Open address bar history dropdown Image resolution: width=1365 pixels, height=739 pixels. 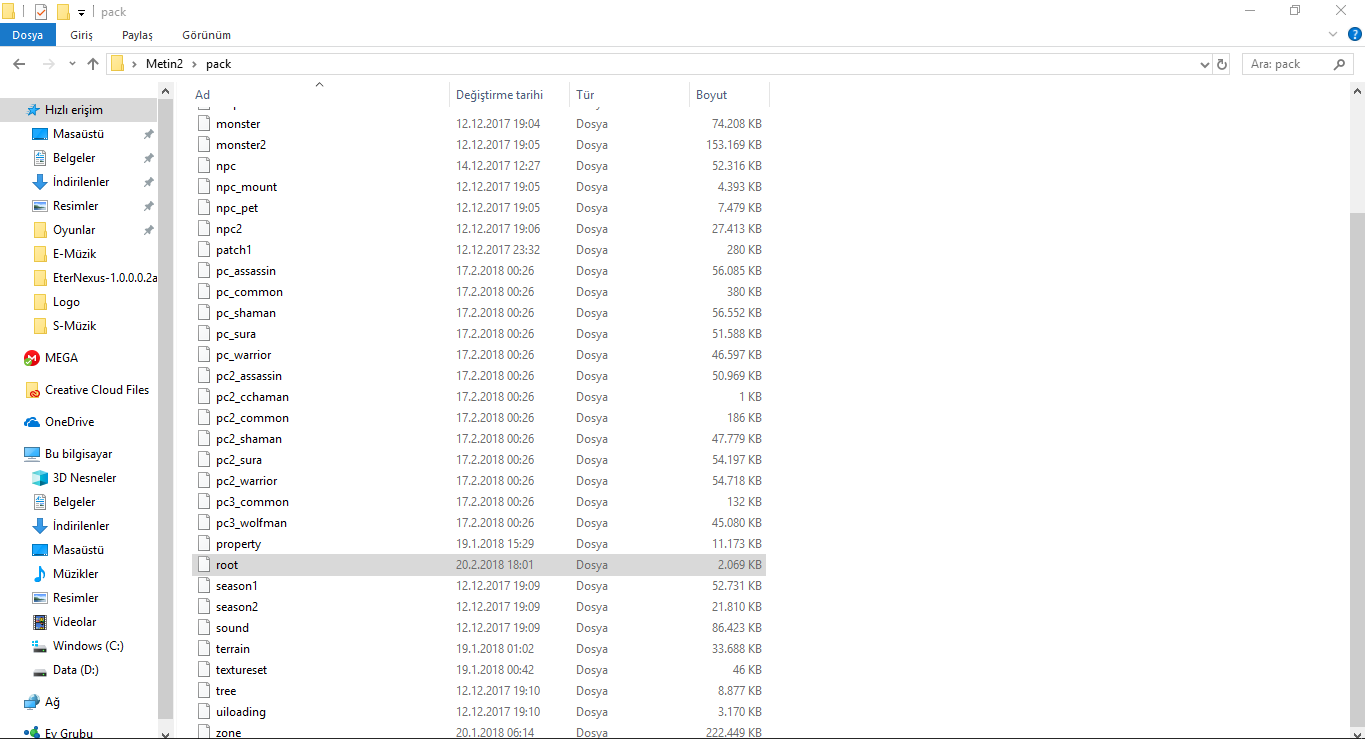coord(1204,64)
